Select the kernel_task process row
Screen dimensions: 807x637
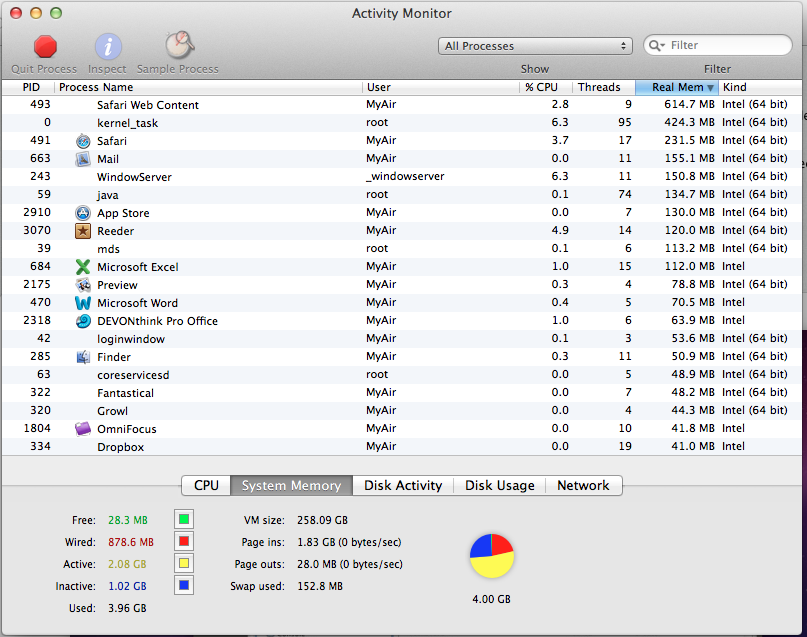401,122
